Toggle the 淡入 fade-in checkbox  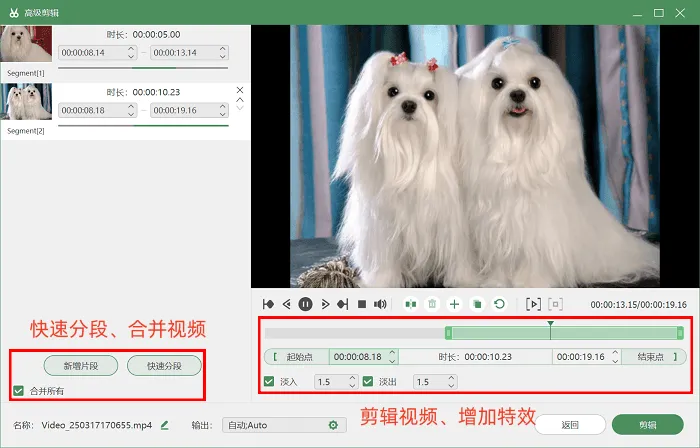(269, 382)
